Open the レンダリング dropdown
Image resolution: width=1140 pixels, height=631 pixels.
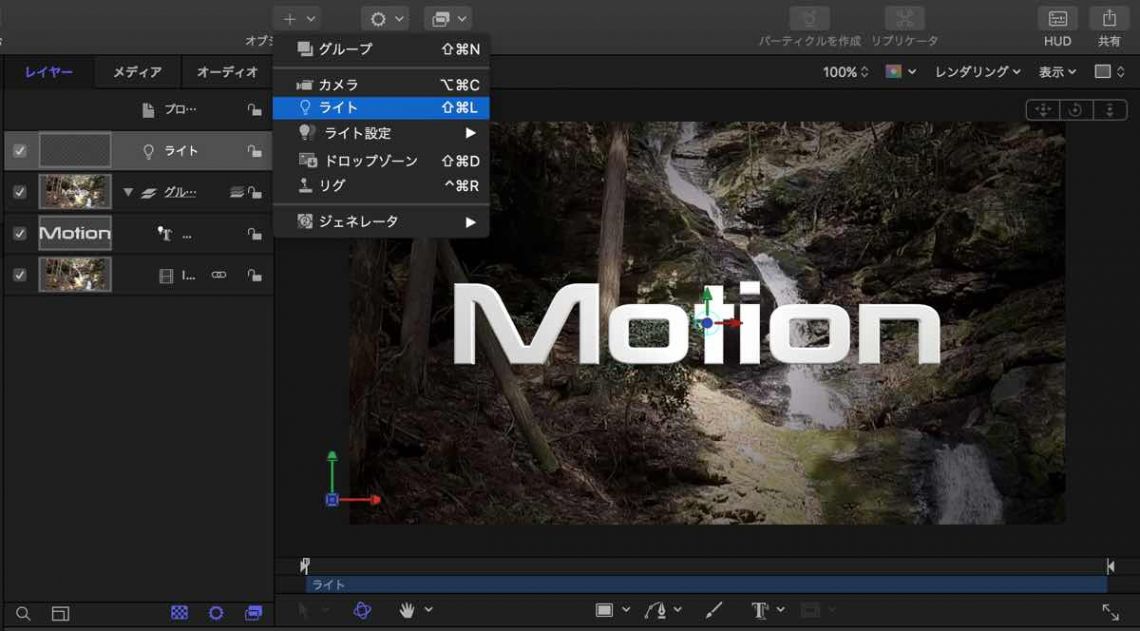coord(977,72)
